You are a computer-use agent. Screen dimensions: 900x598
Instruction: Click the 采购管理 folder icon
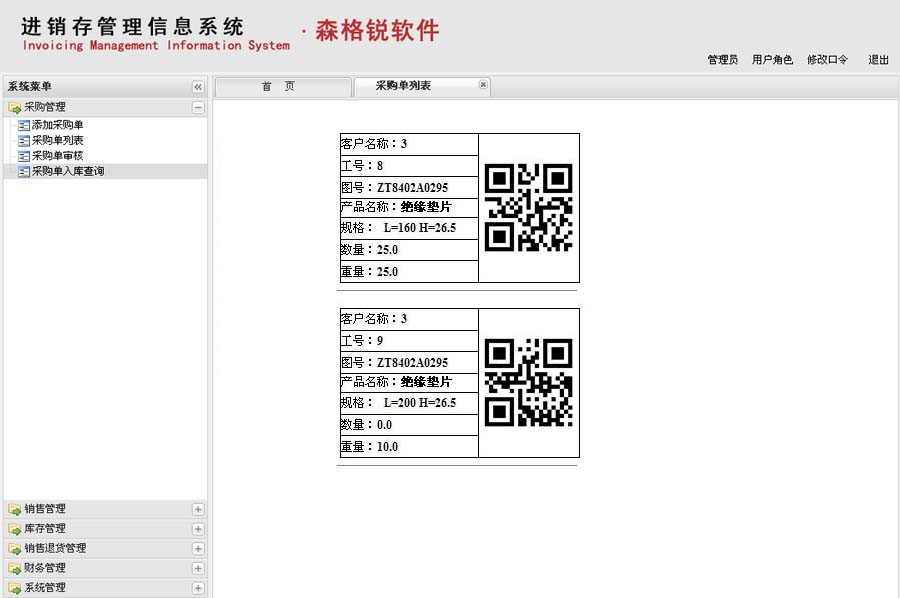pos(15,107)
